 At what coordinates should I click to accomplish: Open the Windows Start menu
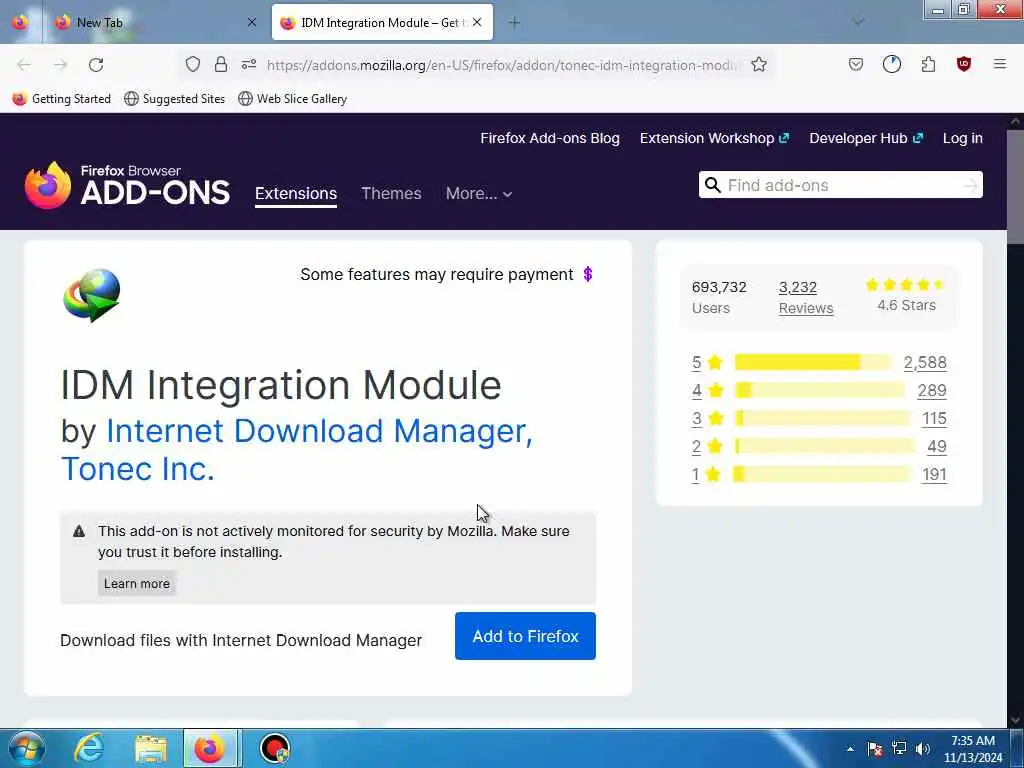(x=26, y=748)
